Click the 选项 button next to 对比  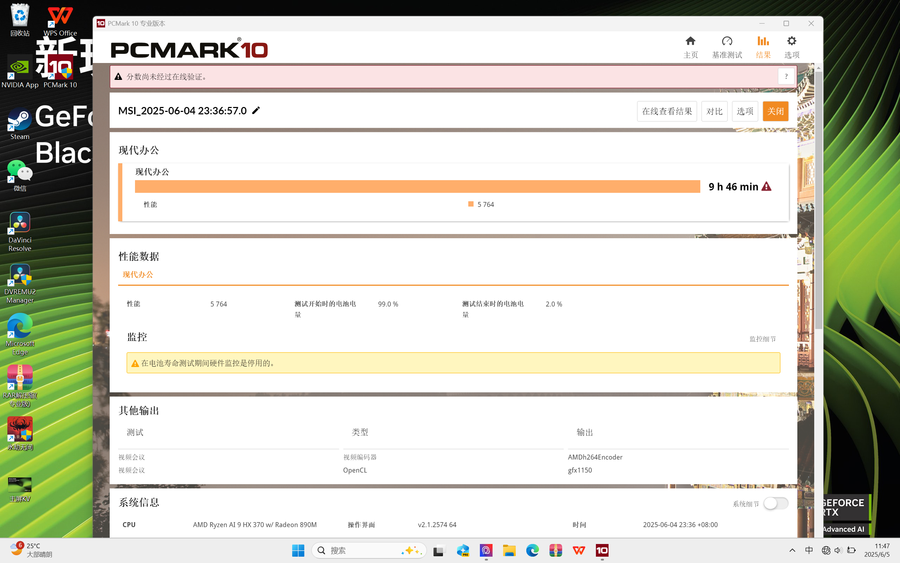tap(745, 111)
